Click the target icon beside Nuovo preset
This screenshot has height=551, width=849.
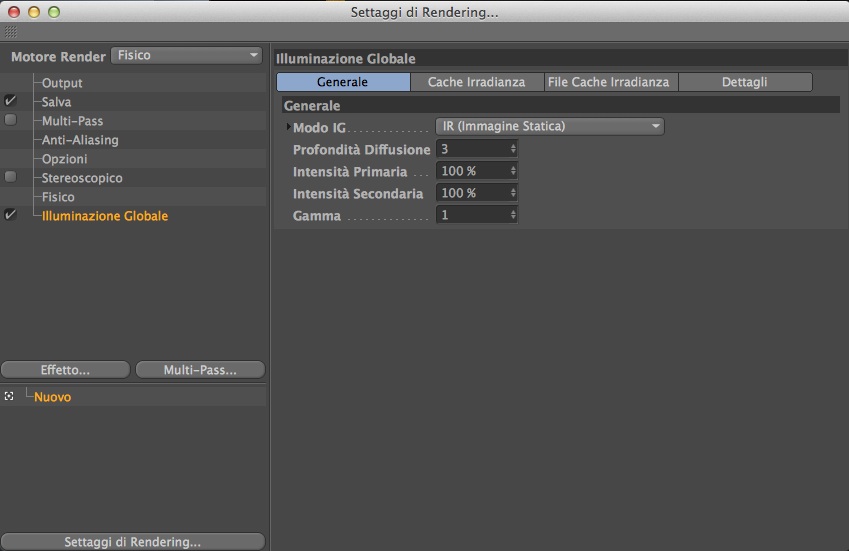9,397
